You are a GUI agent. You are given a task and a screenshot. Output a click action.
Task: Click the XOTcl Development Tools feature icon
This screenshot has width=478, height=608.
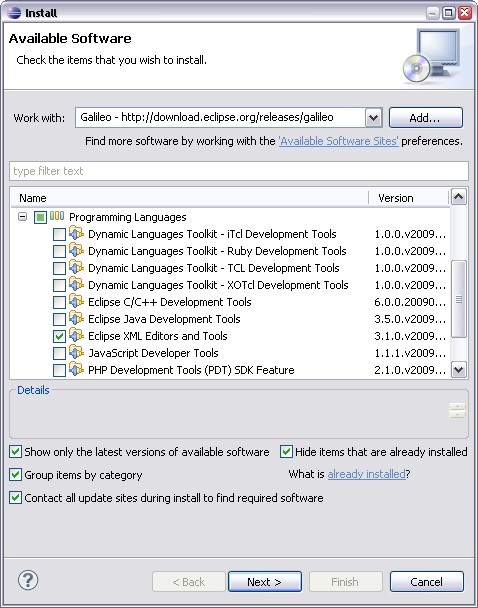click(x=76, y=285)
